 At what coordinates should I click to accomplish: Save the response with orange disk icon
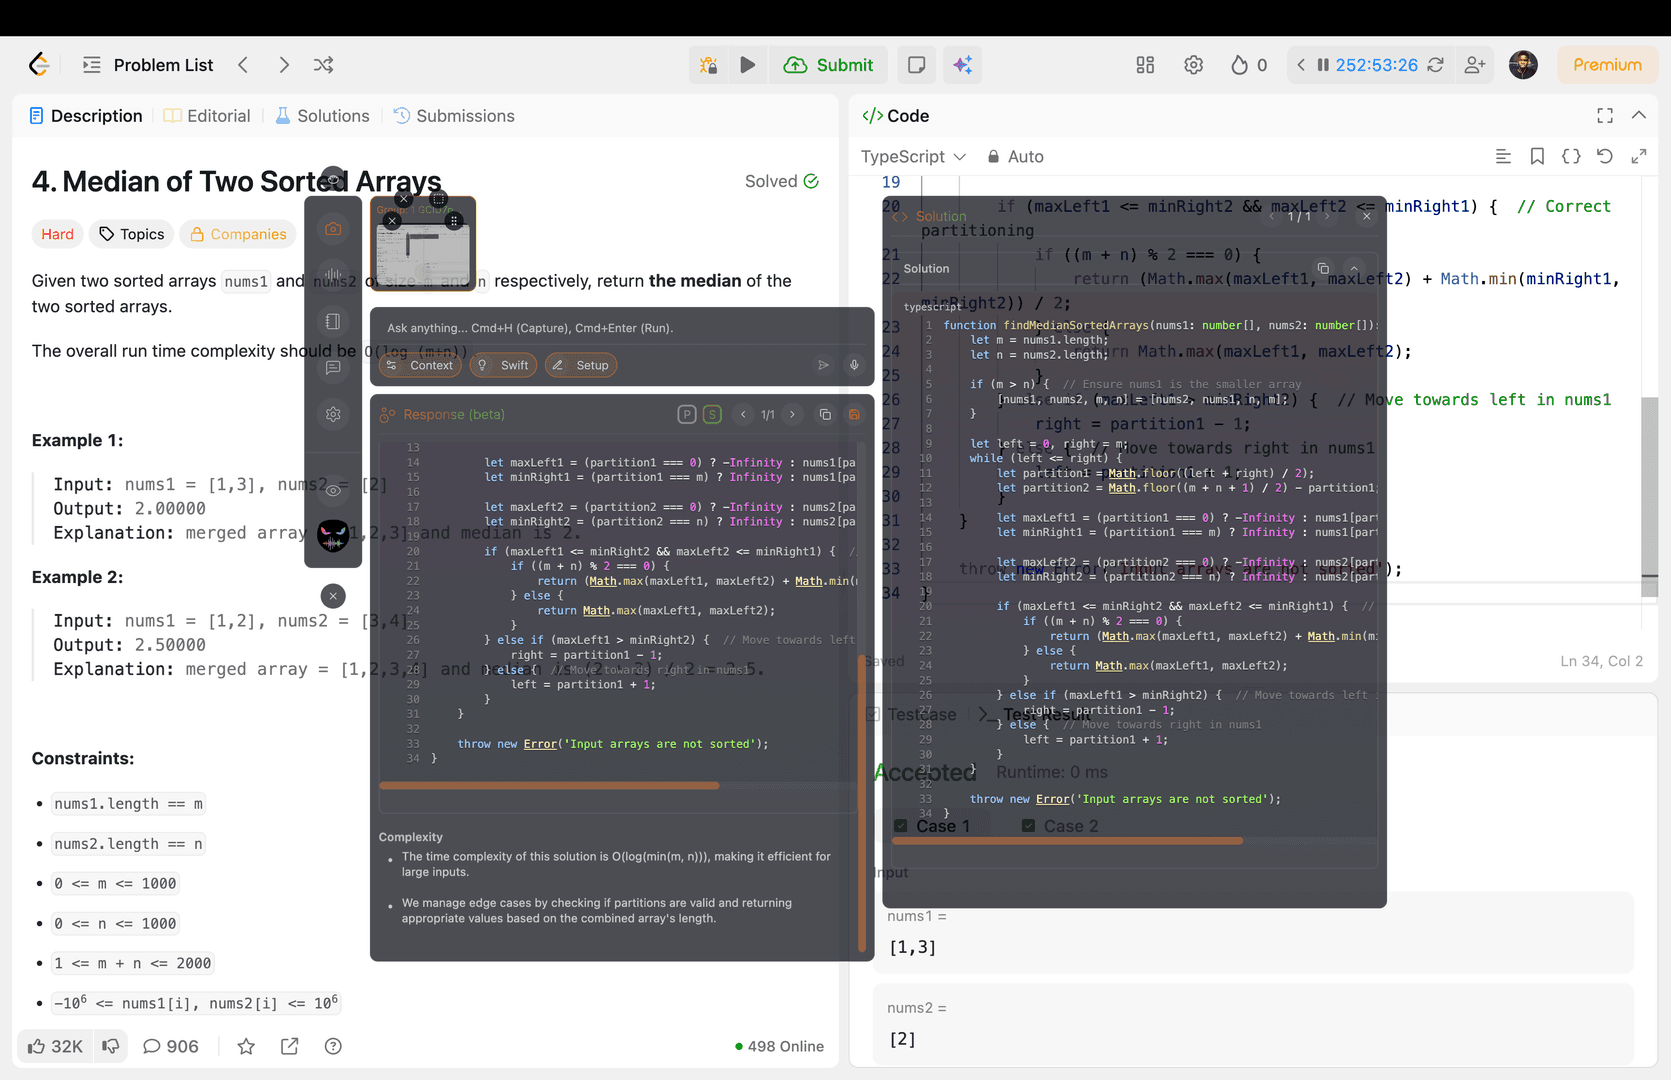tap(854, 414)
